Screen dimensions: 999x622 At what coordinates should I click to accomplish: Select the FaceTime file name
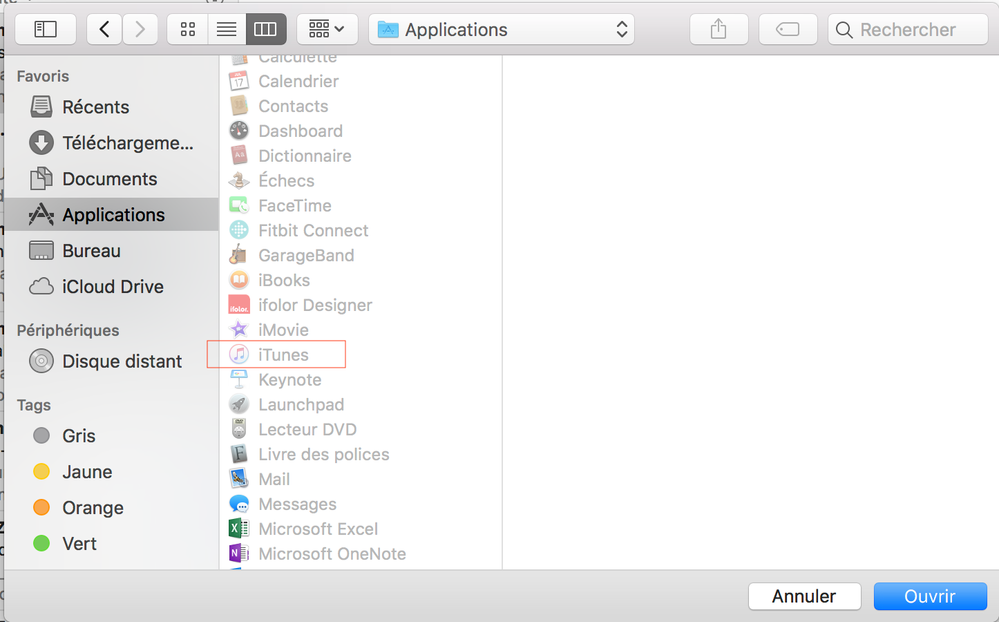295,206
